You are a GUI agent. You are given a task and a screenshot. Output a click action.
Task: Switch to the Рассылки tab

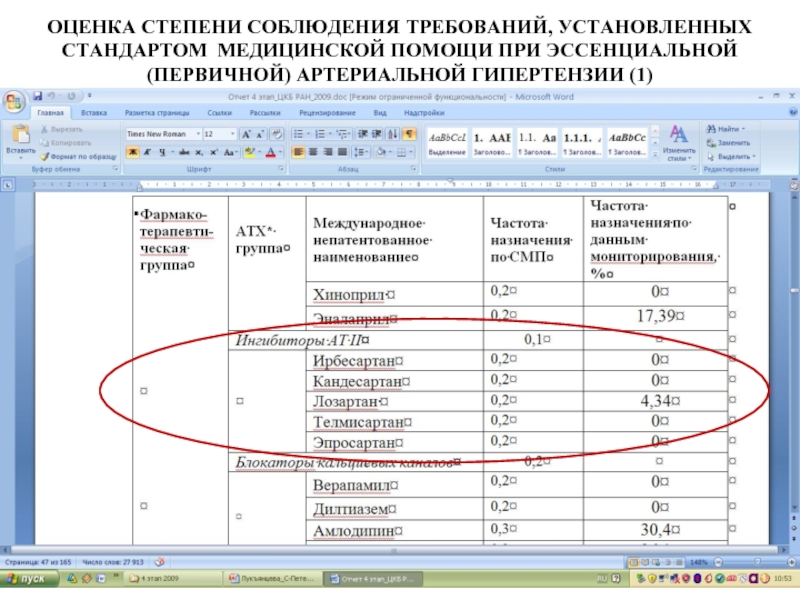tap(265, 113)
